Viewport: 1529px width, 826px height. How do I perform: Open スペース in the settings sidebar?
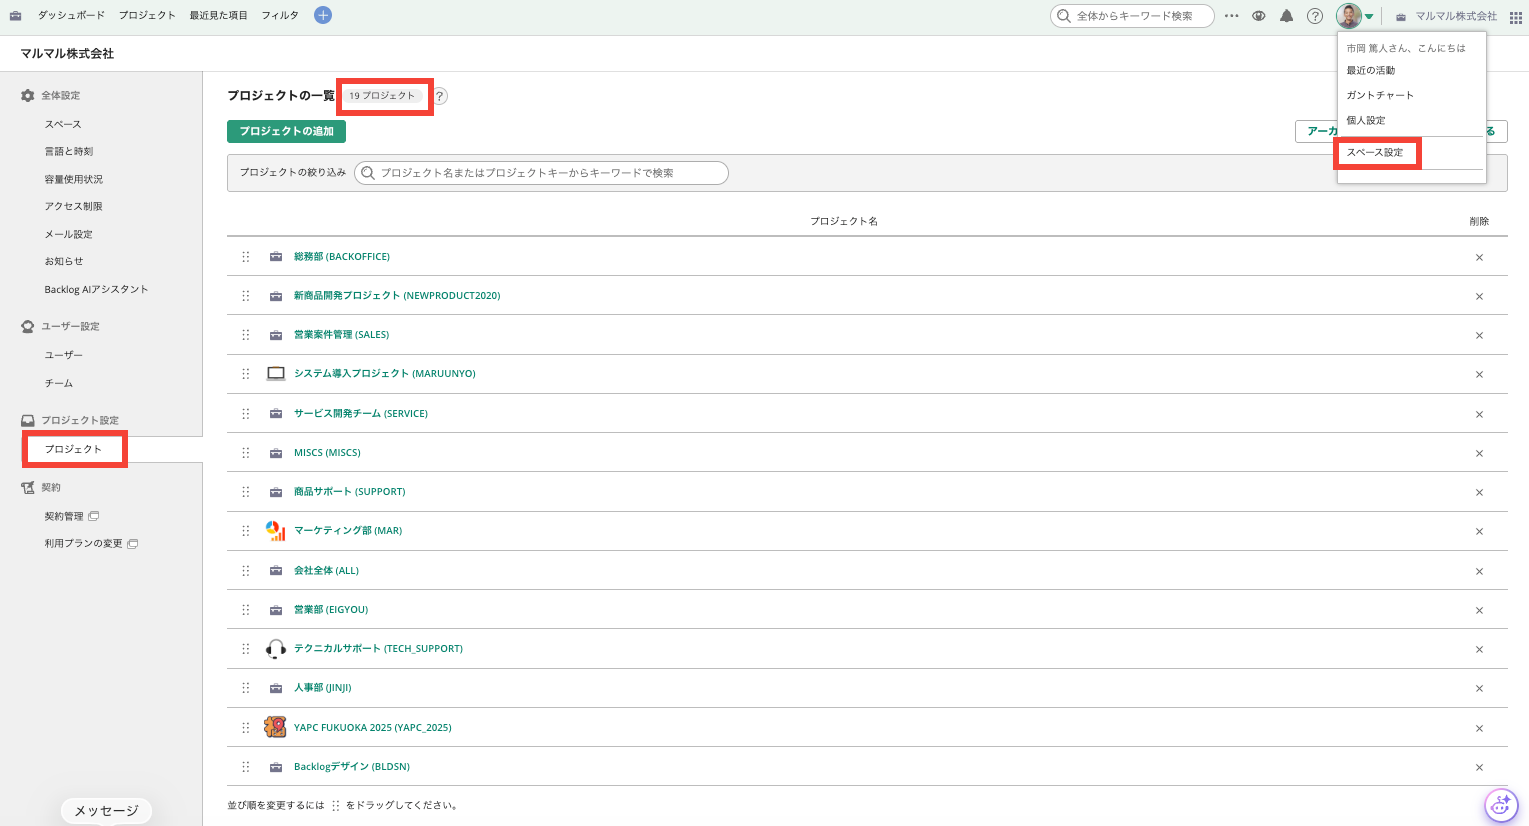[63, 125]
